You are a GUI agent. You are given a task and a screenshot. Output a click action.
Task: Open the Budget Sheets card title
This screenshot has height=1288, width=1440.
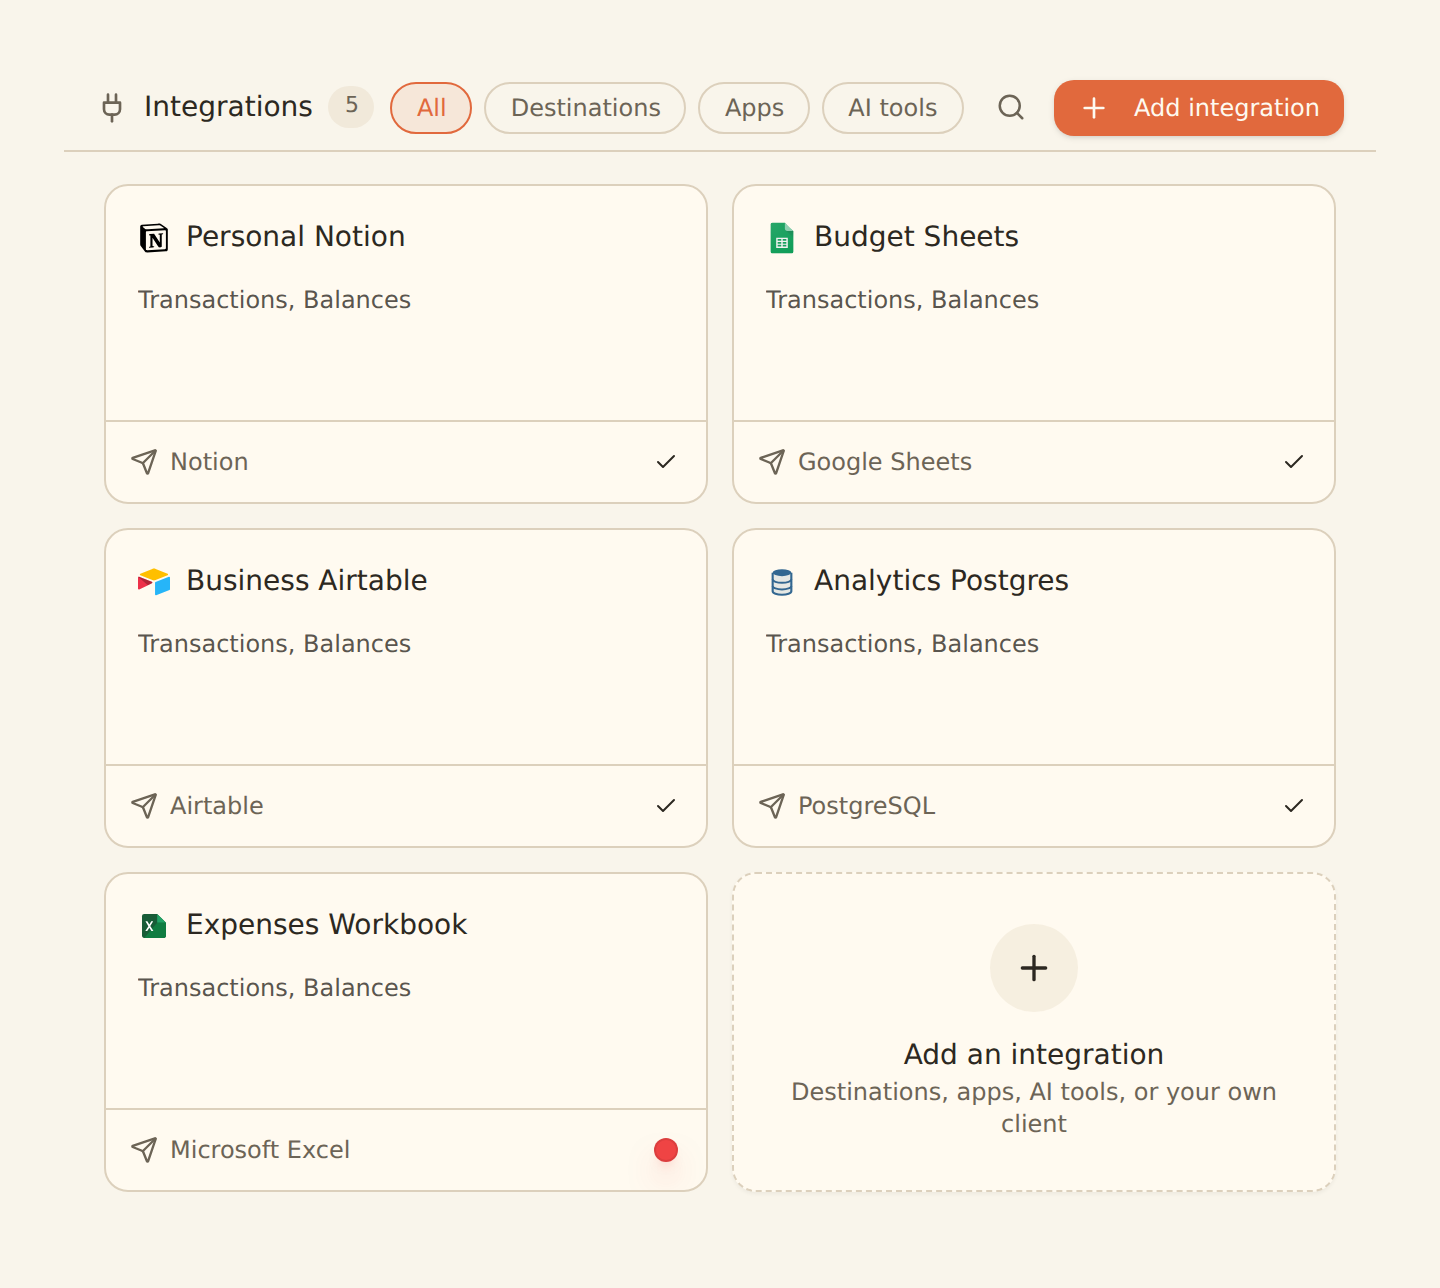click(916, 237)
